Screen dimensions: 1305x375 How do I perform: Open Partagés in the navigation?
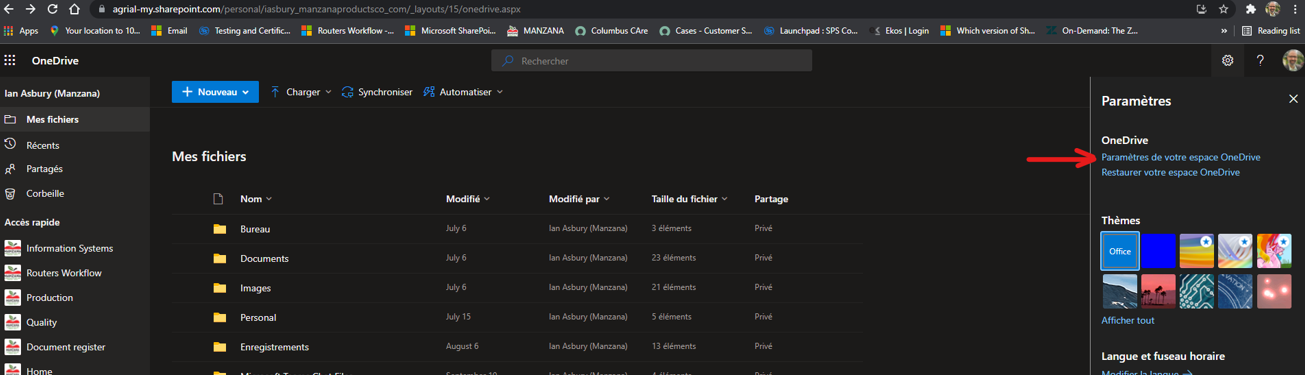(44, 169)
